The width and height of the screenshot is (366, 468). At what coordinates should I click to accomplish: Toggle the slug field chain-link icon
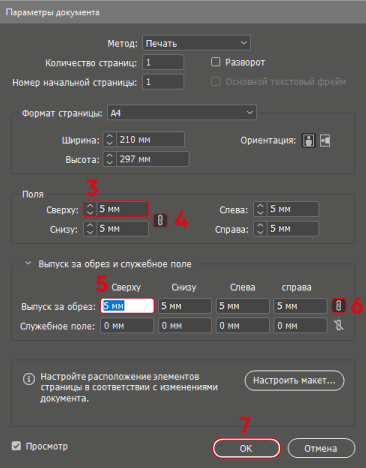pos(339,325)
